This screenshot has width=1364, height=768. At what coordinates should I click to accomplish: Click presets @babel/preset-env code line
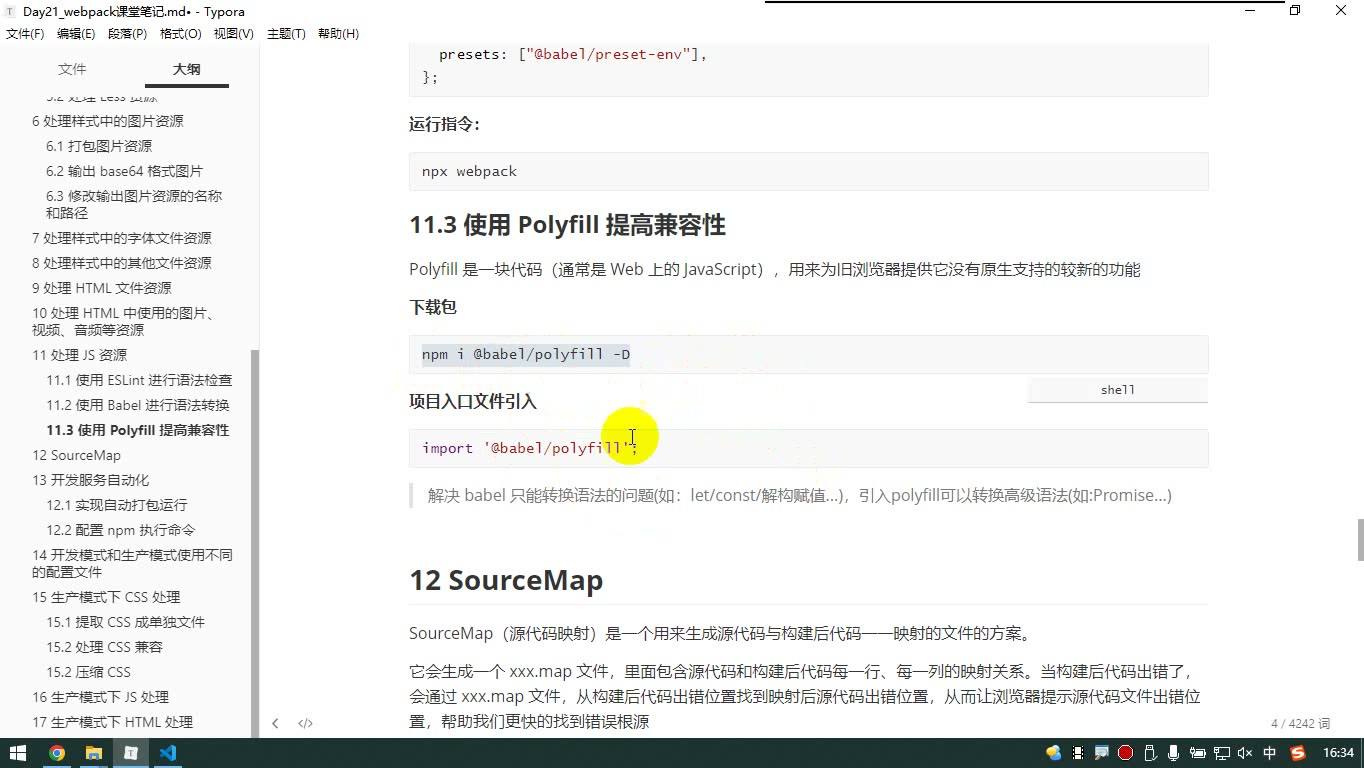572,54
